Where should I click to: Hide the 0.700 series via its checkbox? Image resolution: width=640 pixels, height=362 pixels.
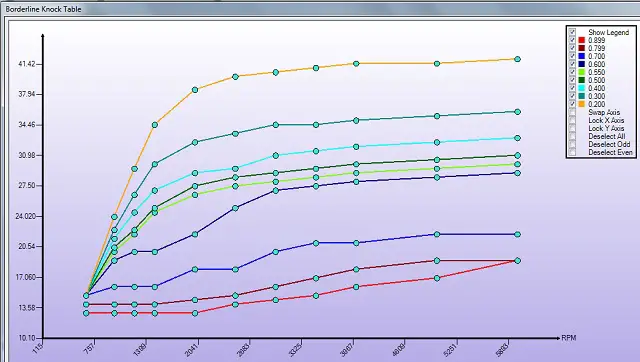(x=572, y=56)
